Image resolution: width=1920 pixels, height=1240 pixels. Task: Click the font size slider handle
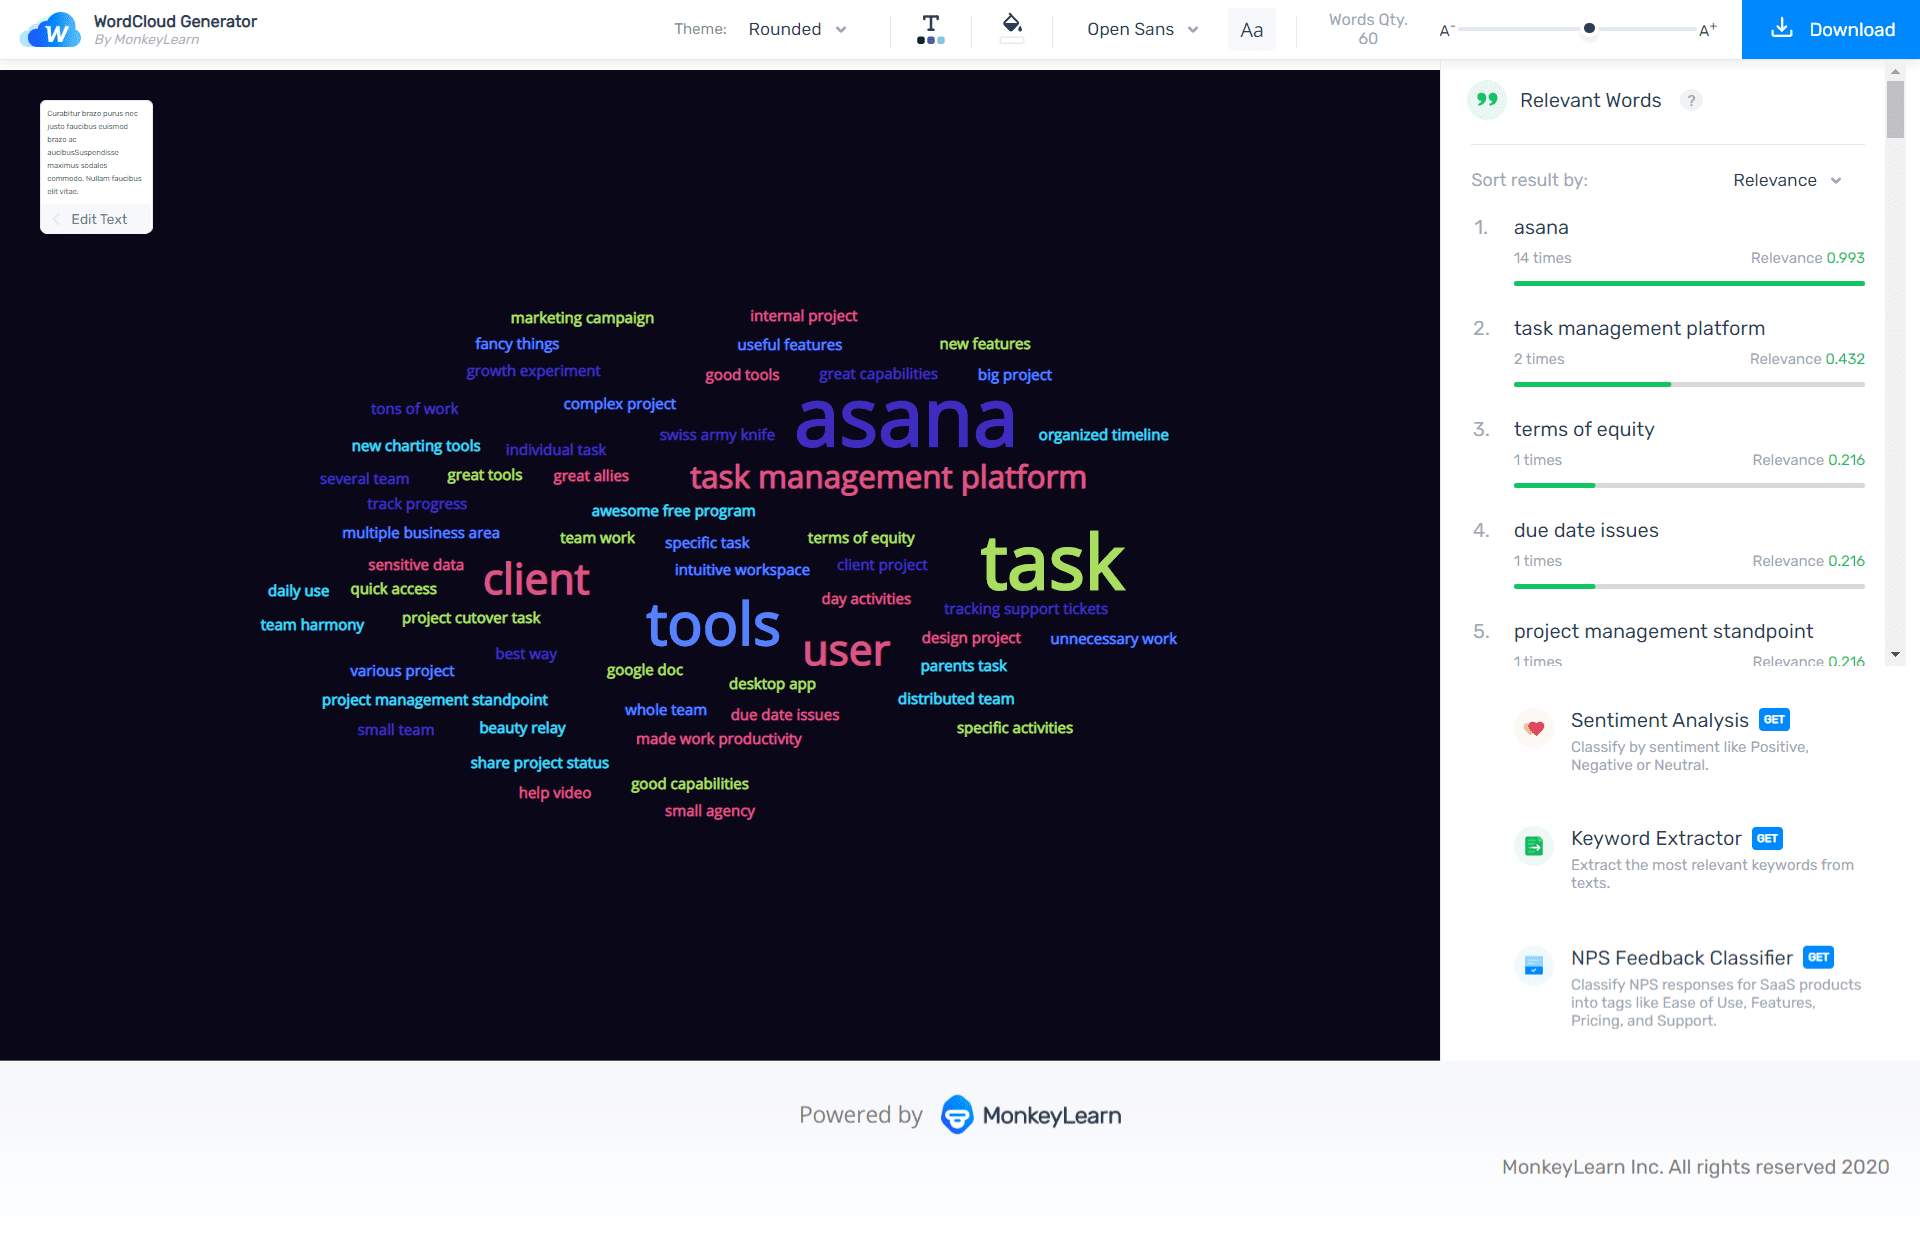(1589, 29)
